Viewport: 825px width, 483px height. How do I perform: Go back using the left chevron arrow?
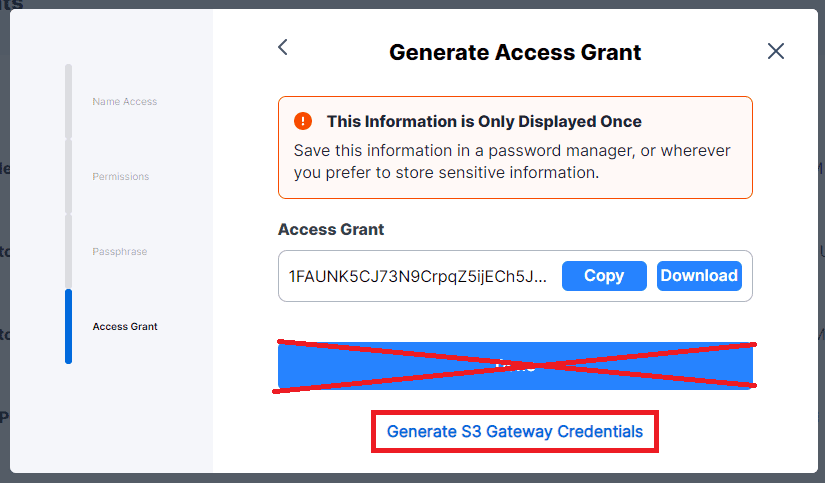click(x=283, y=47)
